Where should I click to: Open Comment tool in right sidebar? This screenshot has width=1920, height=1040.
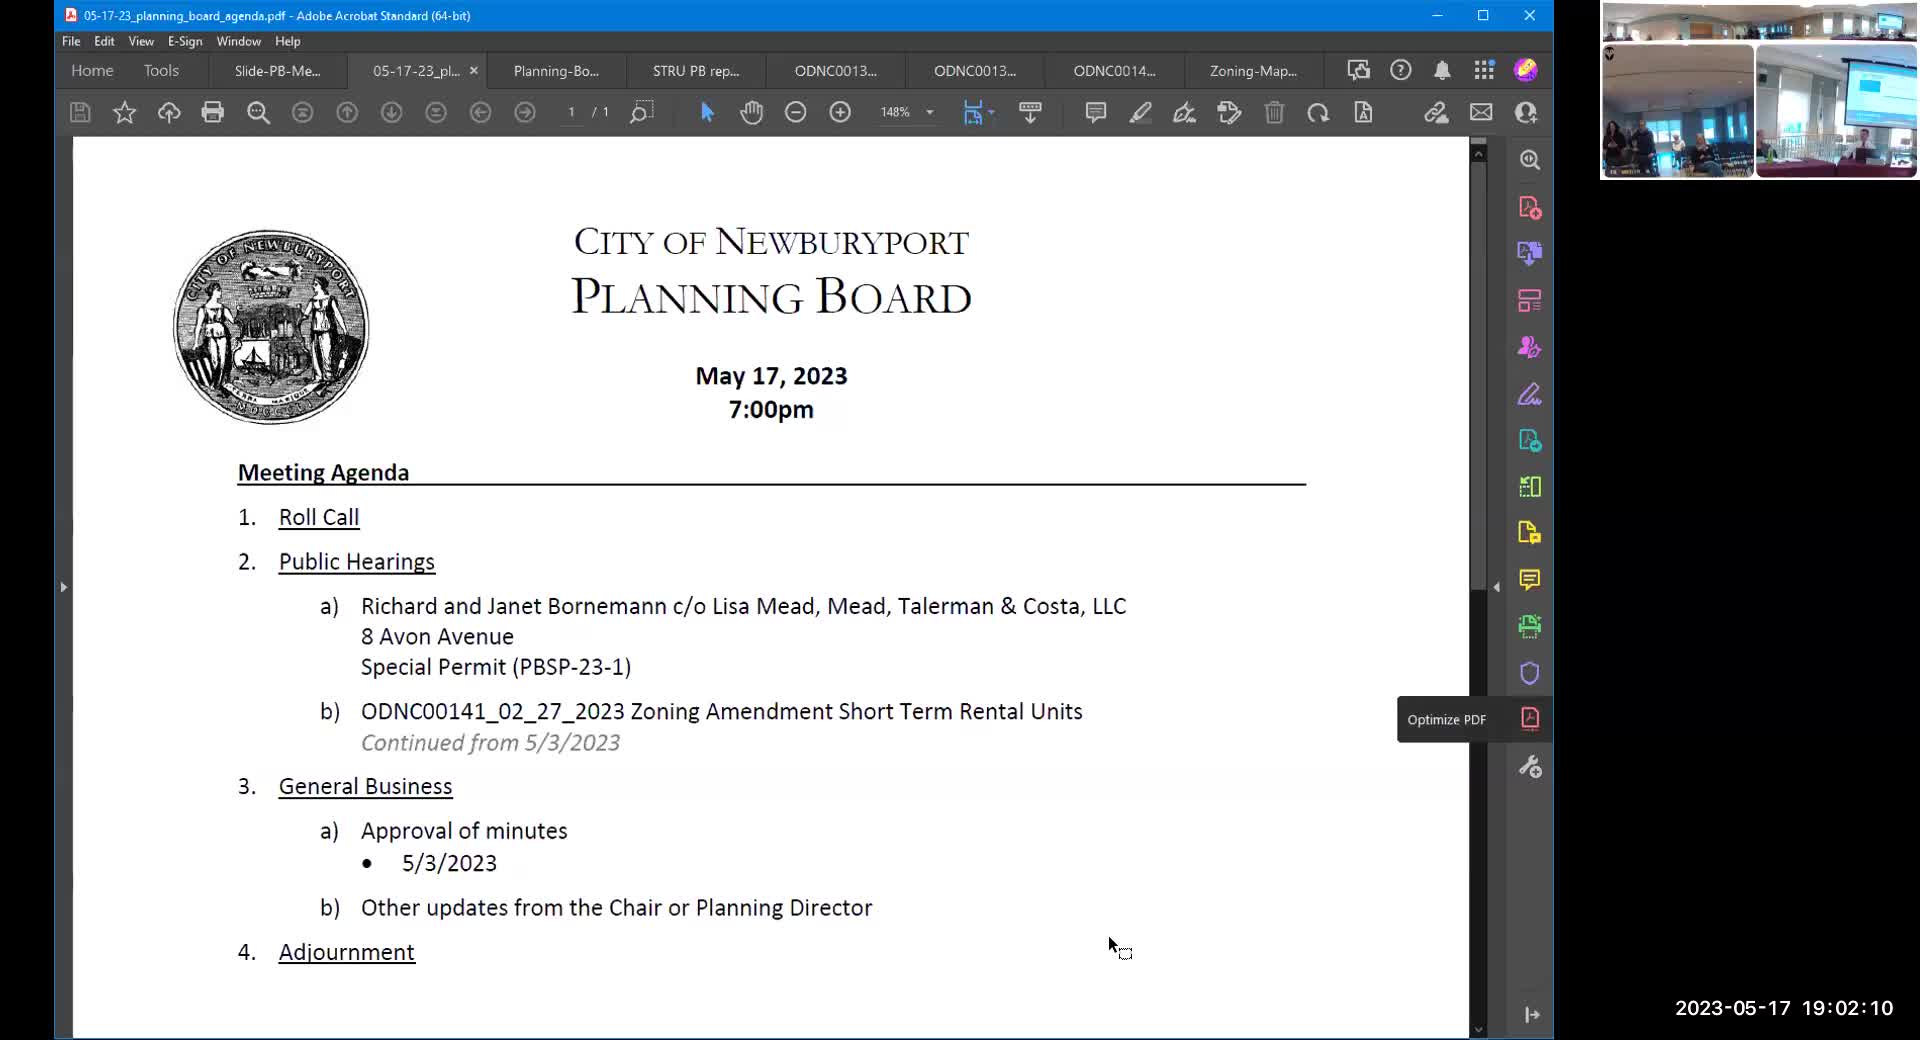click(1530, 580)
